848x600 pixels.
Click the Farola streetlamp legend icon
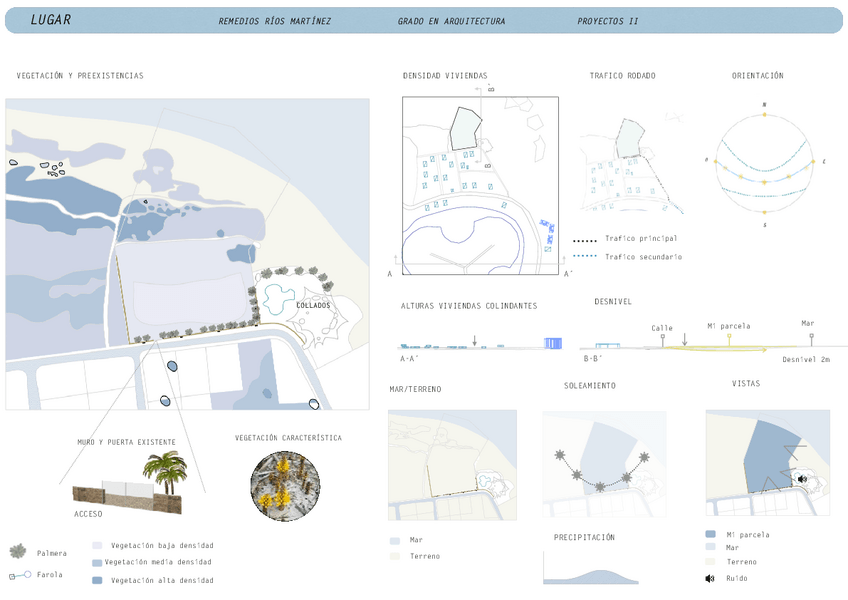19,575
